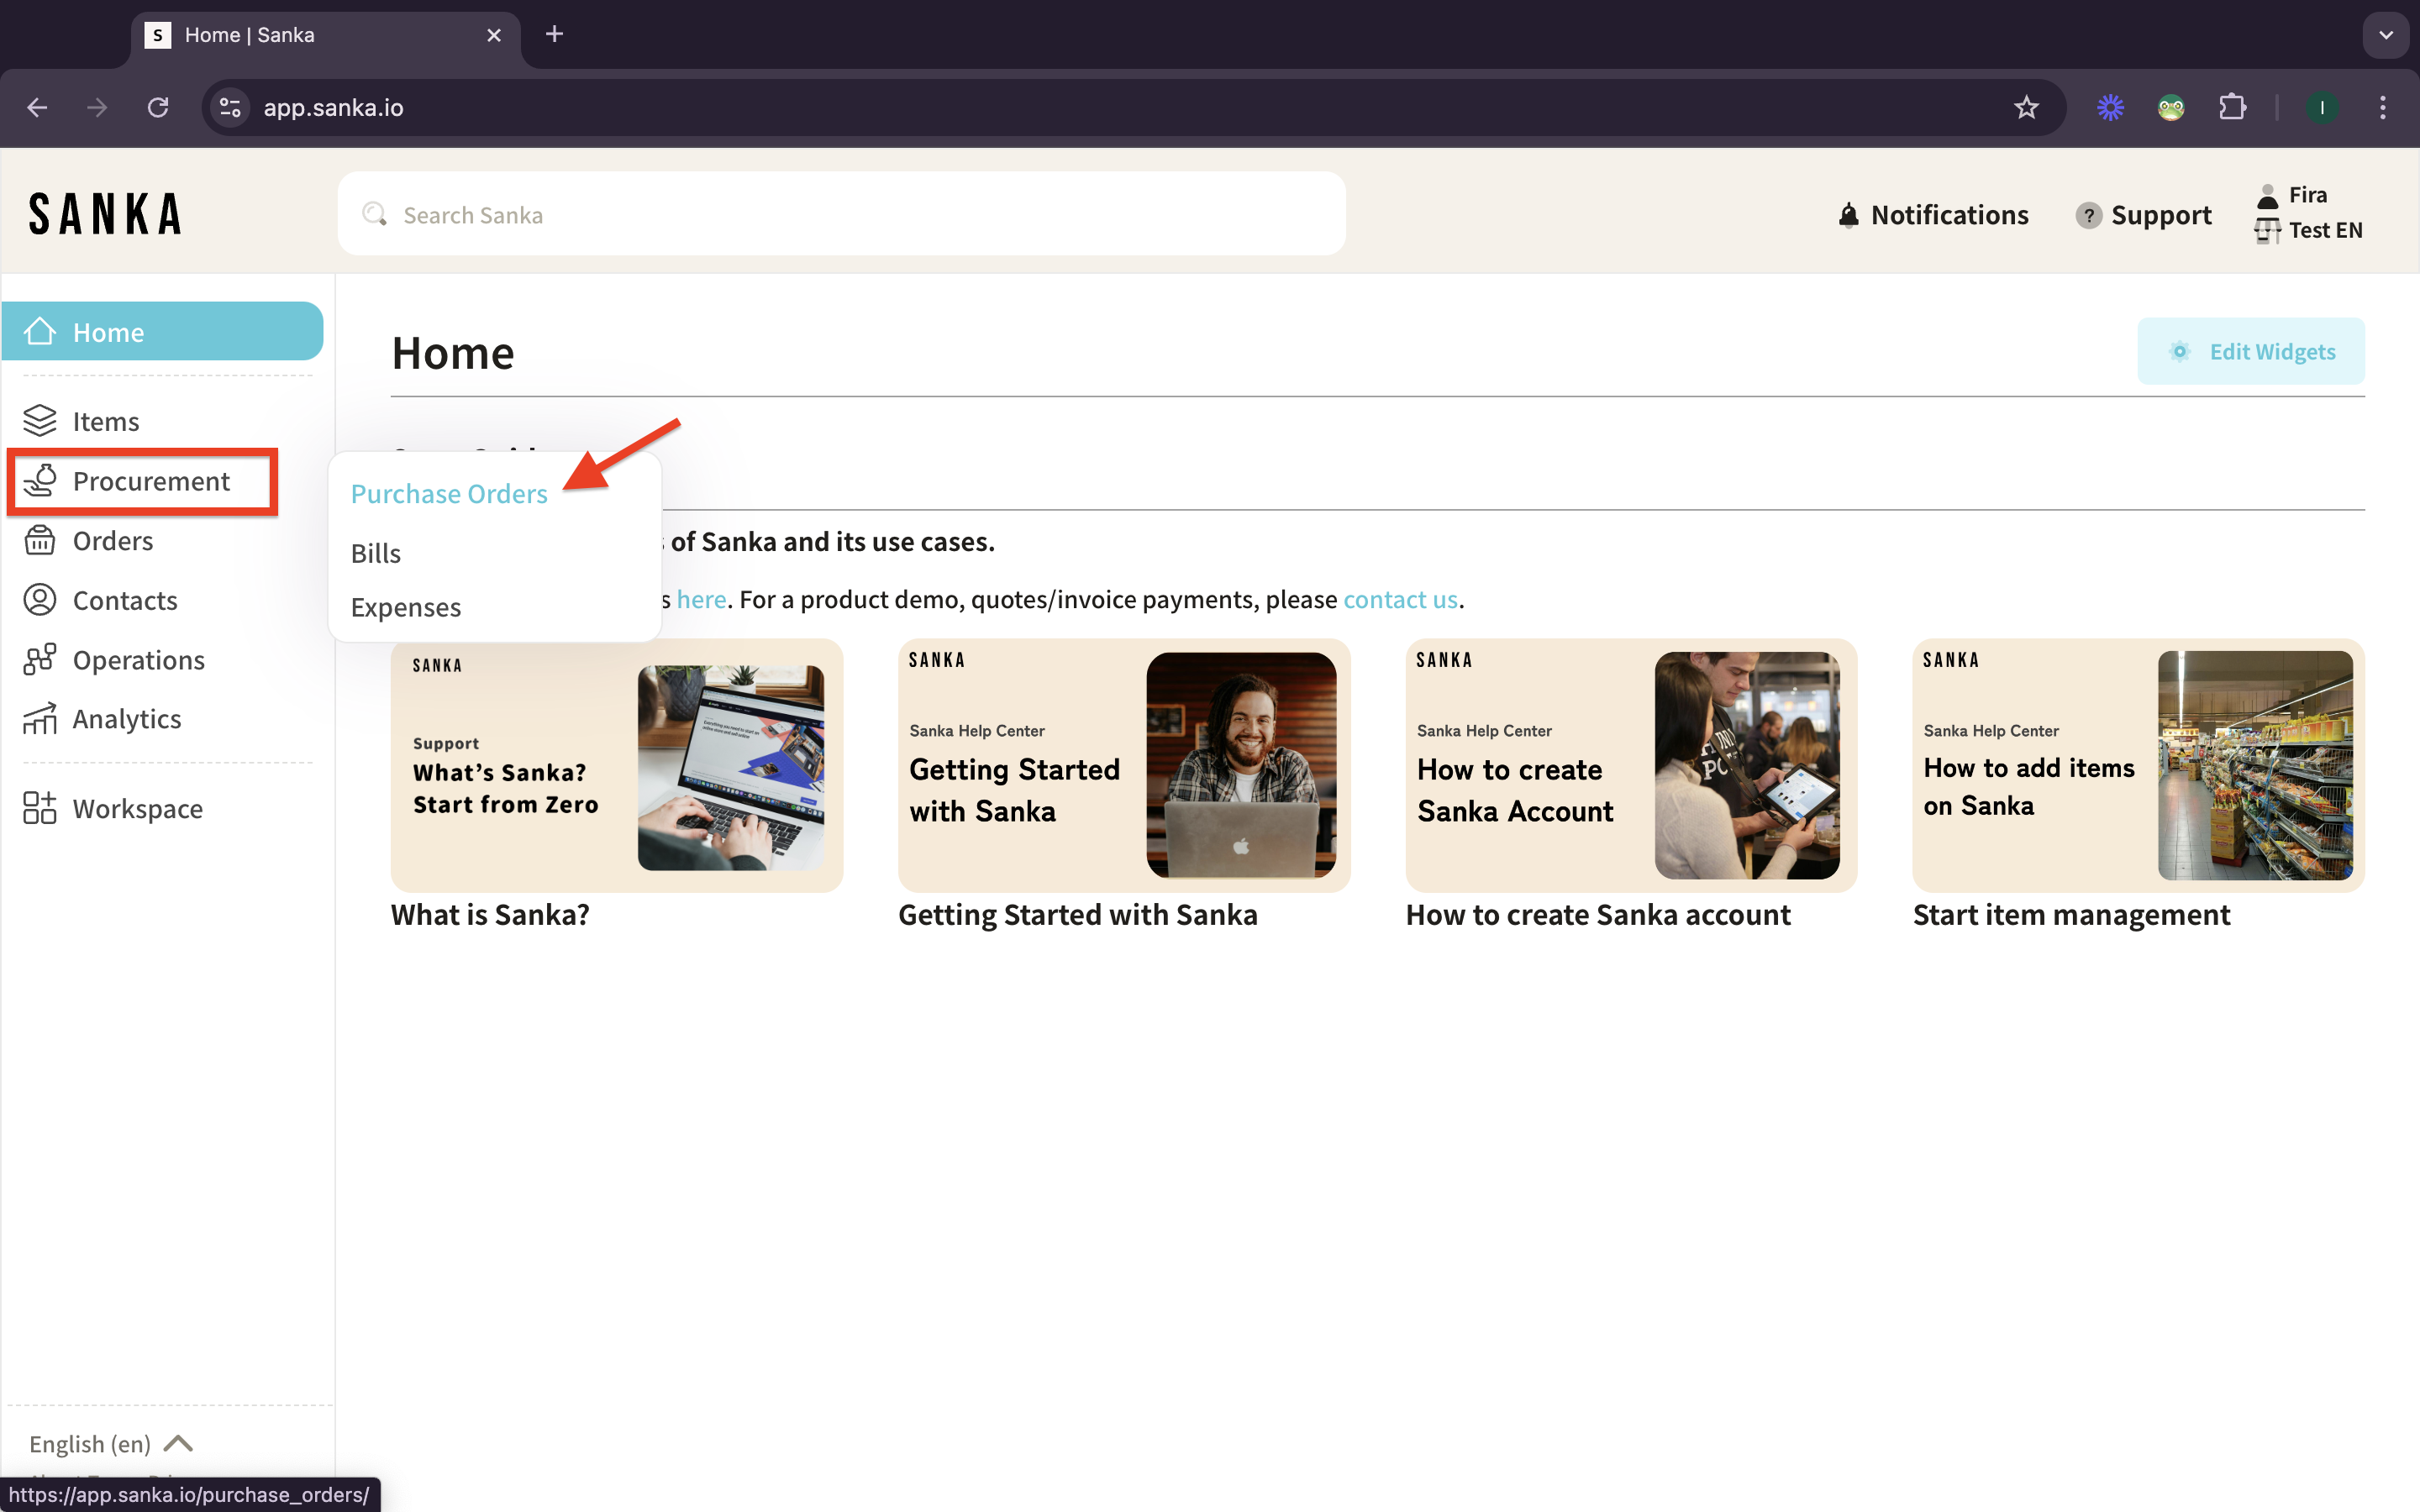The height and width of the screenshot is (1512, 2420).
Task: Follow the 'contact us' link
Action: pos(1399,599)
